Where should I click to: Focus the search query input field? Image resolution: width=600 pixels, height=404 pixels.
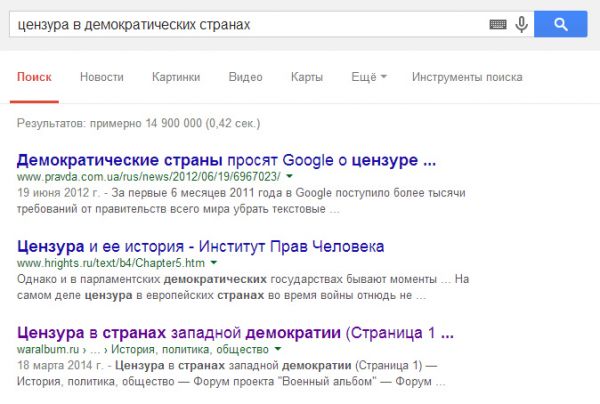[x=249, y=24]
